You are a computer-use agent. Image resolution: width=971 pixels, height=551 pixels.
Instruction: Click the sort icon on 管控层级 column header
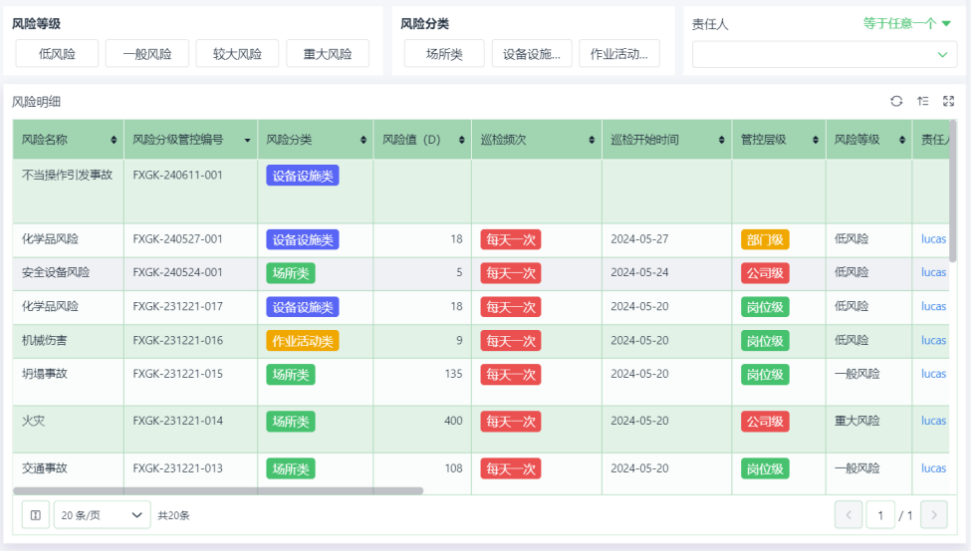[x=815, y=140]
